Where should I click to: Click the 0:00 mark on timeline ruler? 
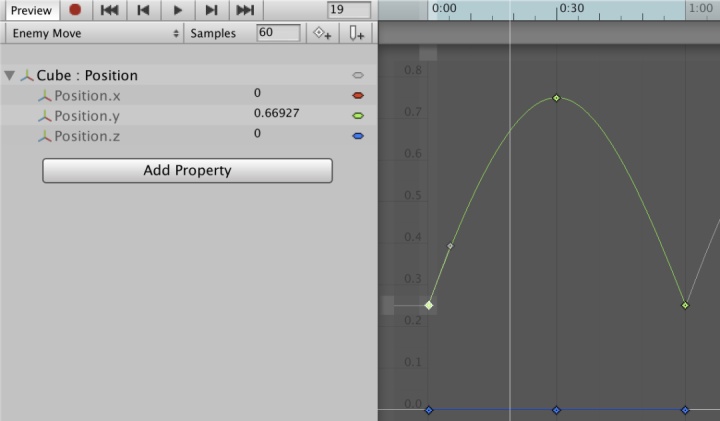point(444,8)
